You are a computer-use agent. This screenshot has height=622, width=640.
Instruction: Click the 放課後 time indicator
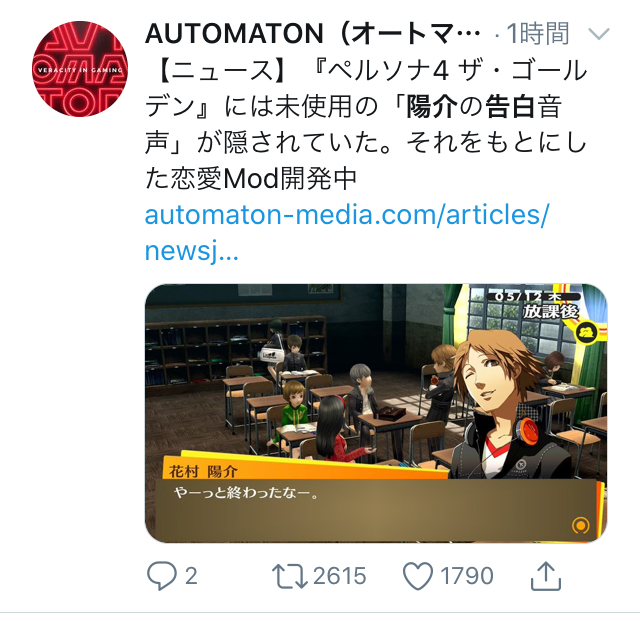click(551, 312)
